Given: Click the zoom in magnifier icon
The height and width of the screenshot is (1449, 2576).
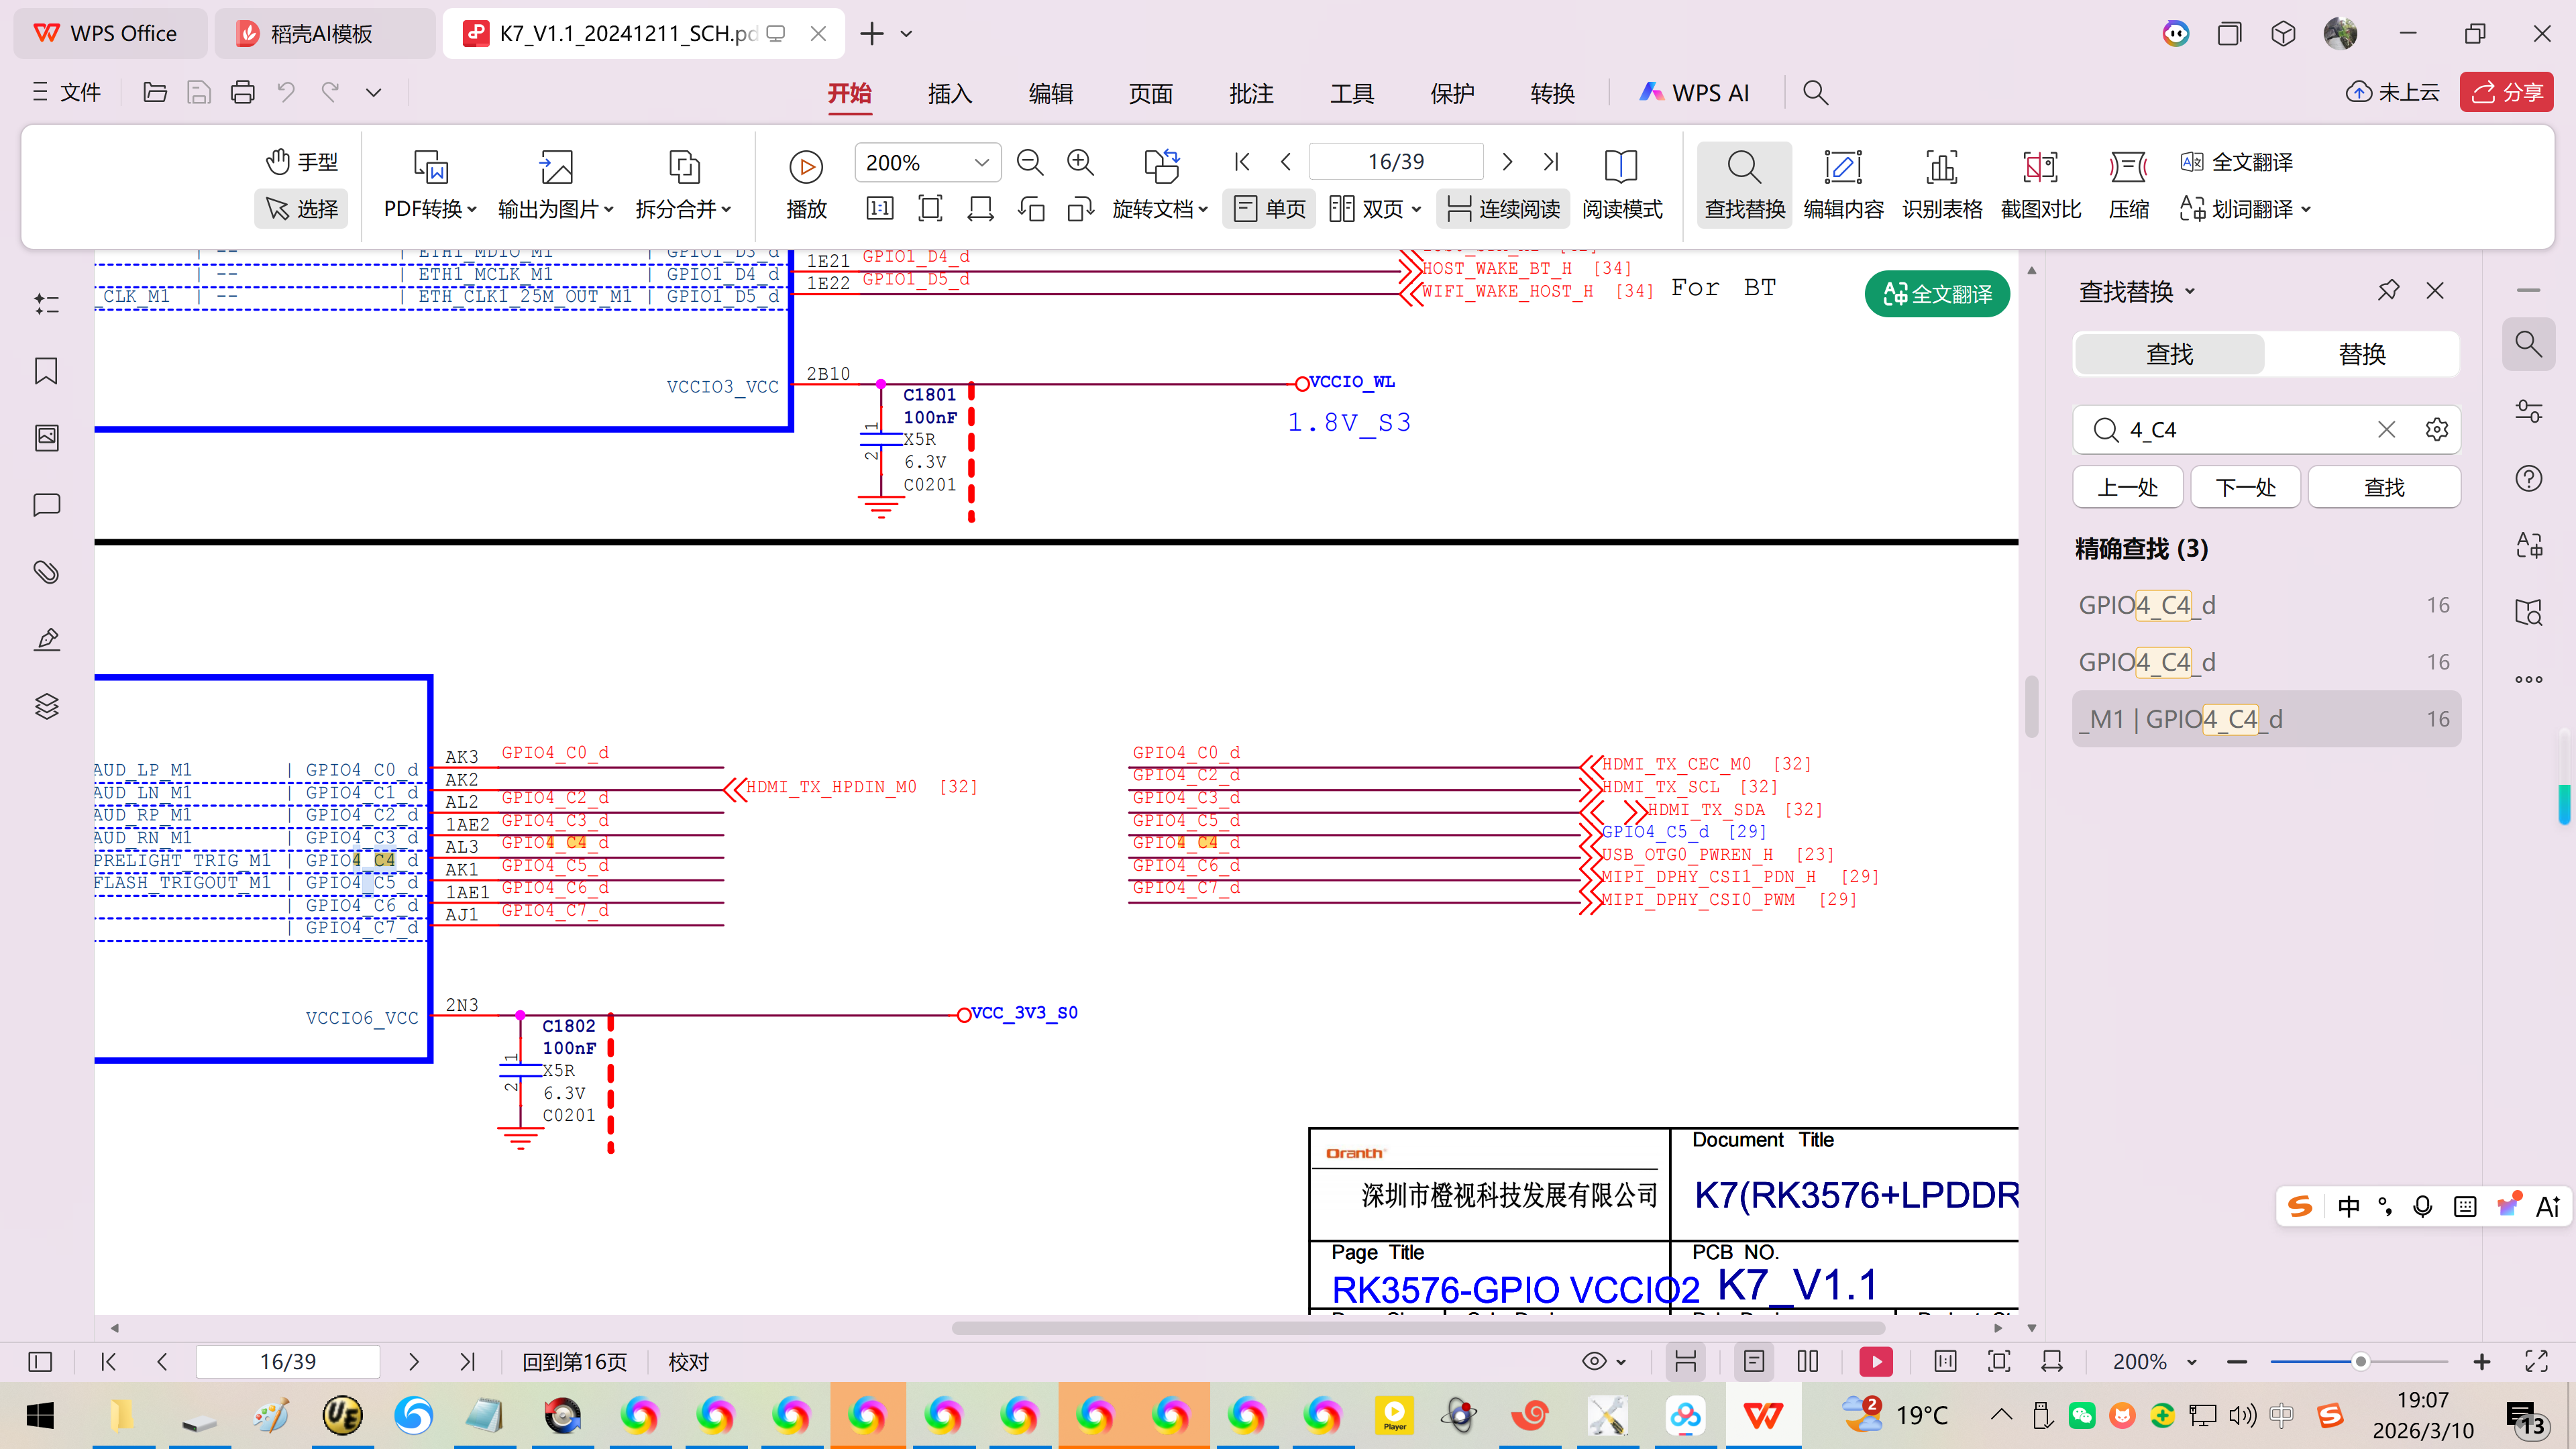Looking at the screenshot, I should click(1080, 162).
